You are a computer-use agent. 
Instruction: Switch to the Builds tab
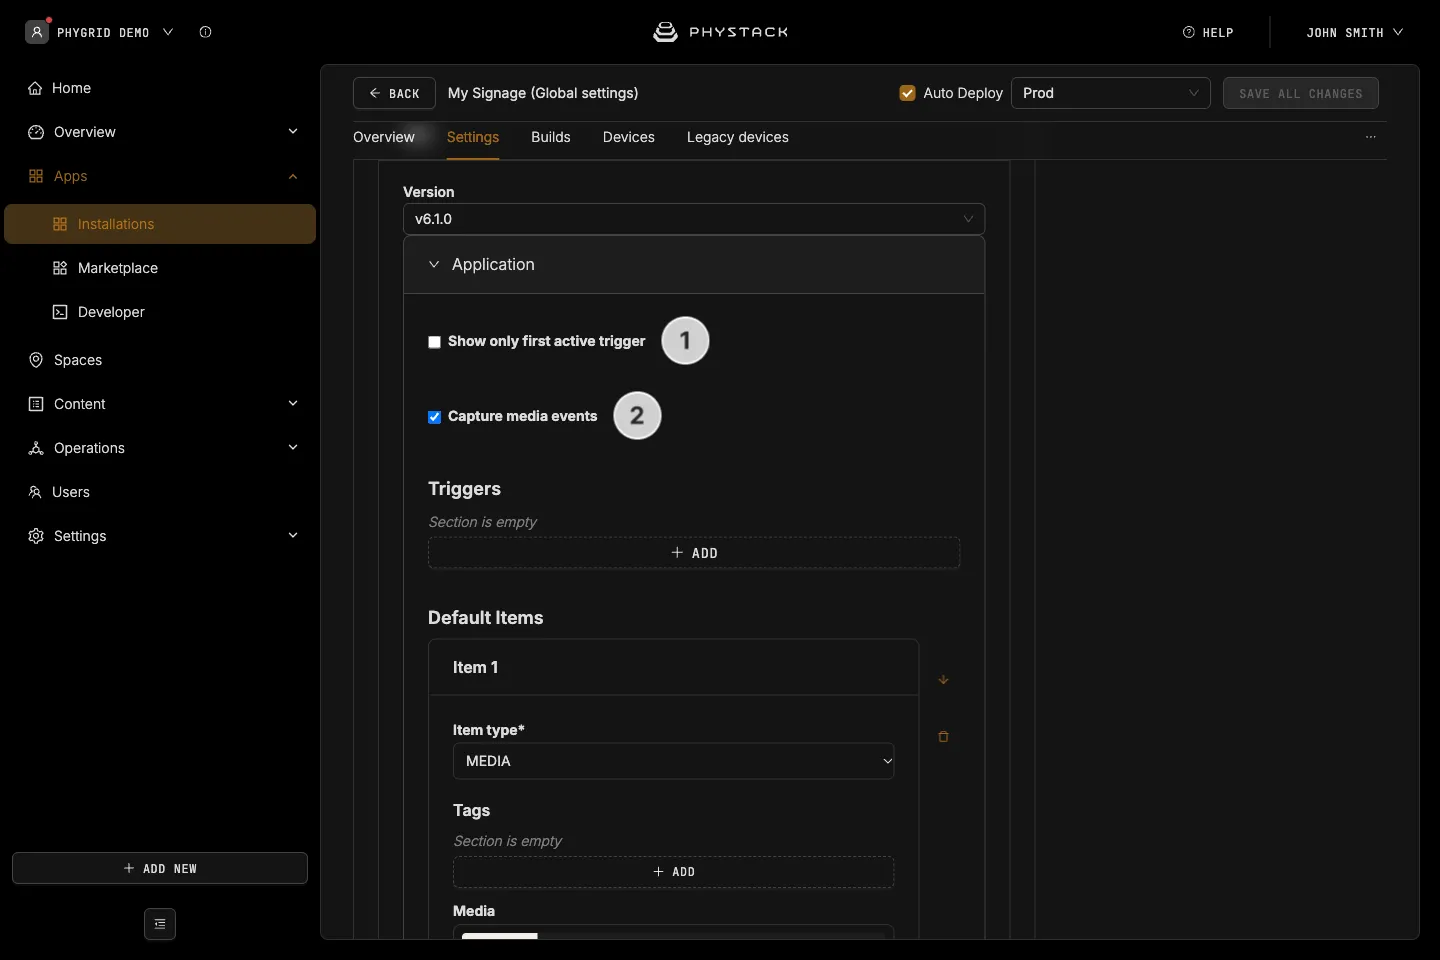tap(551, 137)
